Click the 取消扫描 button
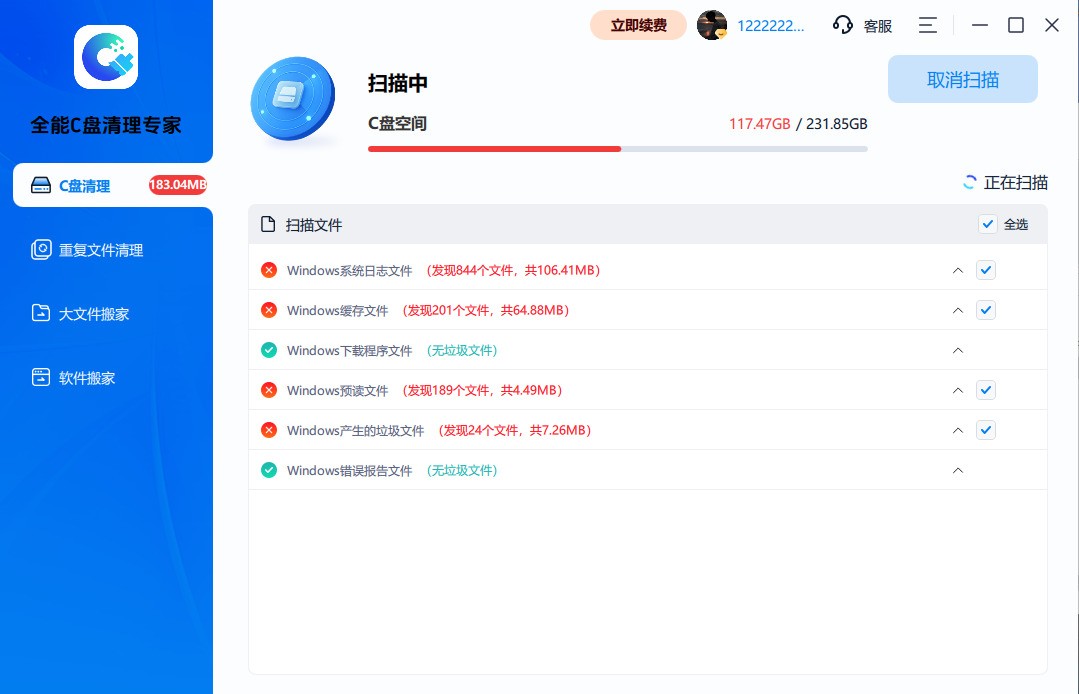This screenshot has width=1079, height=694. pos(963,80)
